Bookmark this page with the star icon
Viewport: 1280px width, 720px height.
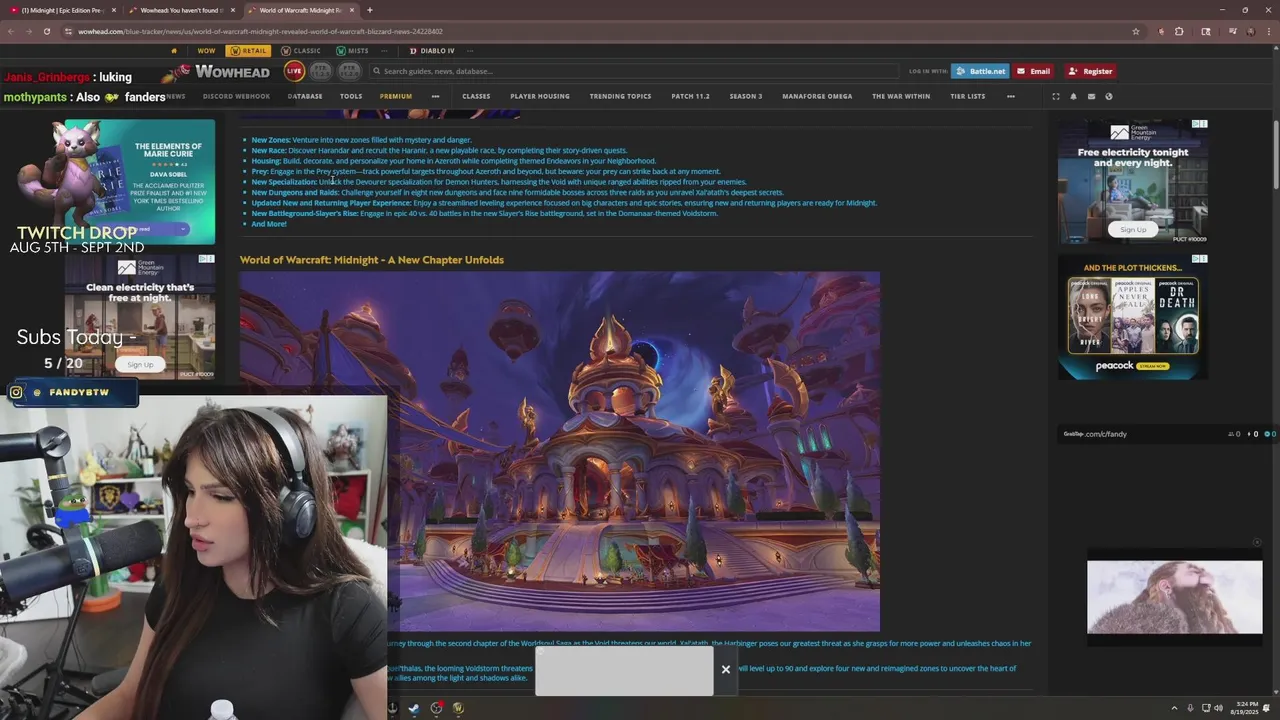coord(1136,31)
